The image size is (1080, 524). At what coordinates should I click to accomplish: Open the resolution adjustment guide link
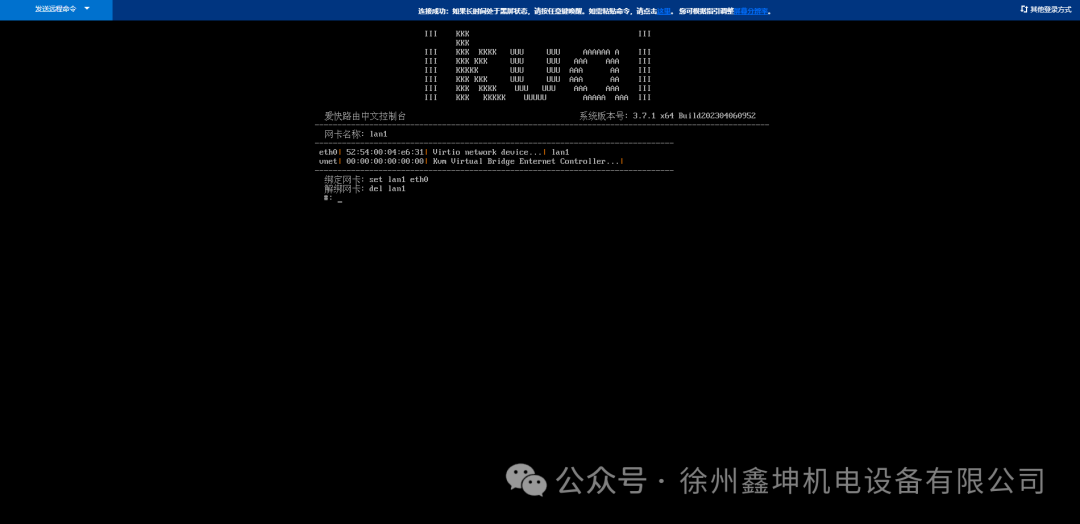tap(751, 11)
